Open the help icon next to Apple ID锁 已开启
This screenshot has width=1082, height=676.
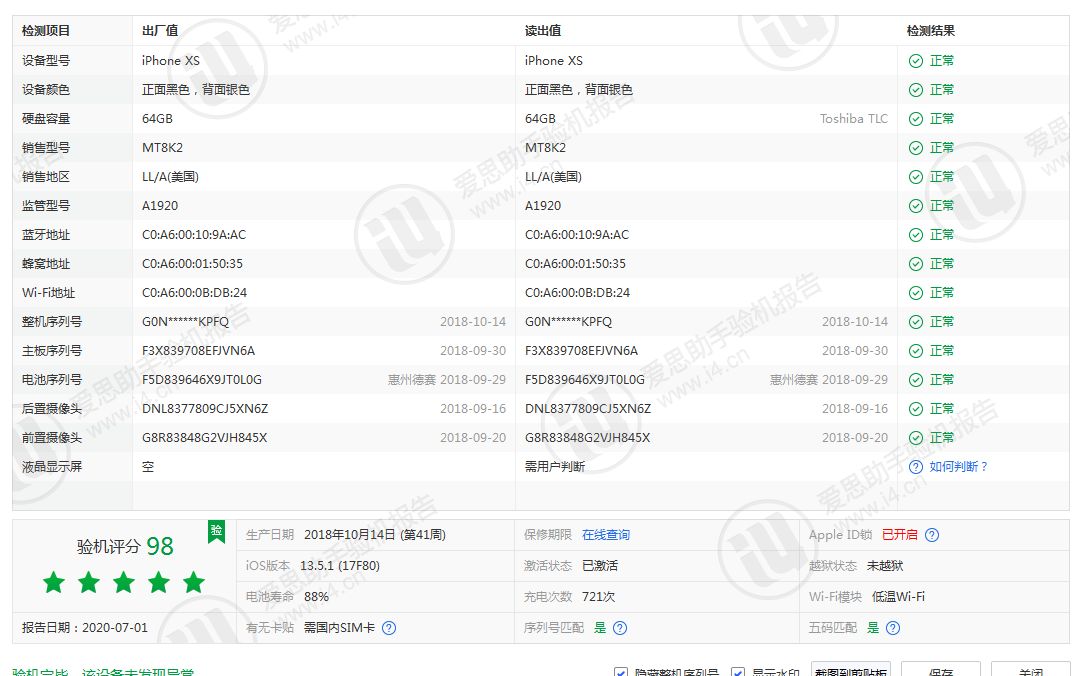click(932, 535)
